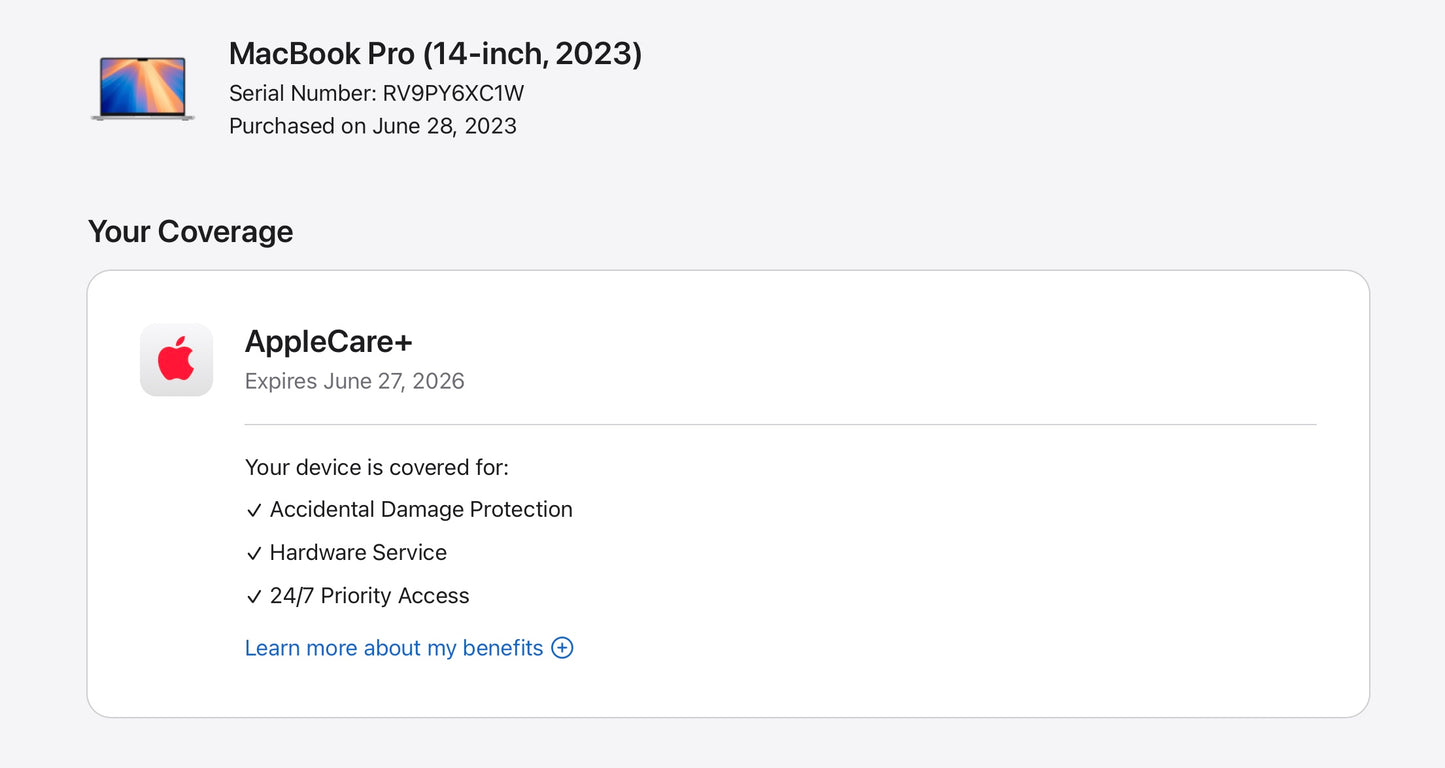
Task: Click the checkmark beside Hardware Service
Action: click(x=254, y=553)
